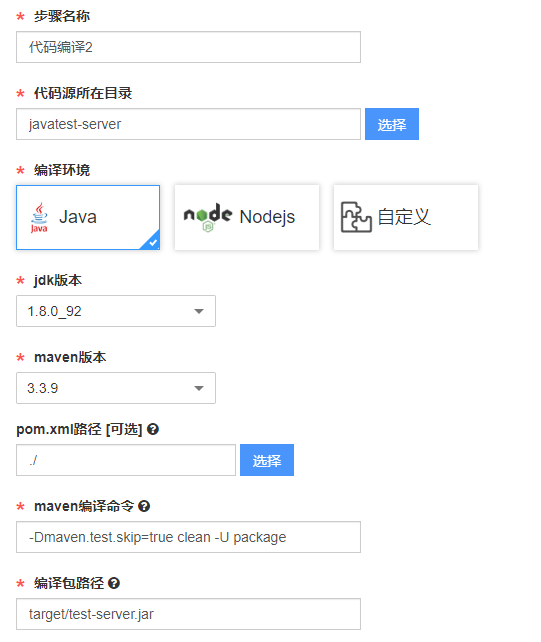Click help icon next to pom.xml路径
541x642 pixels.
click(153, 429)
